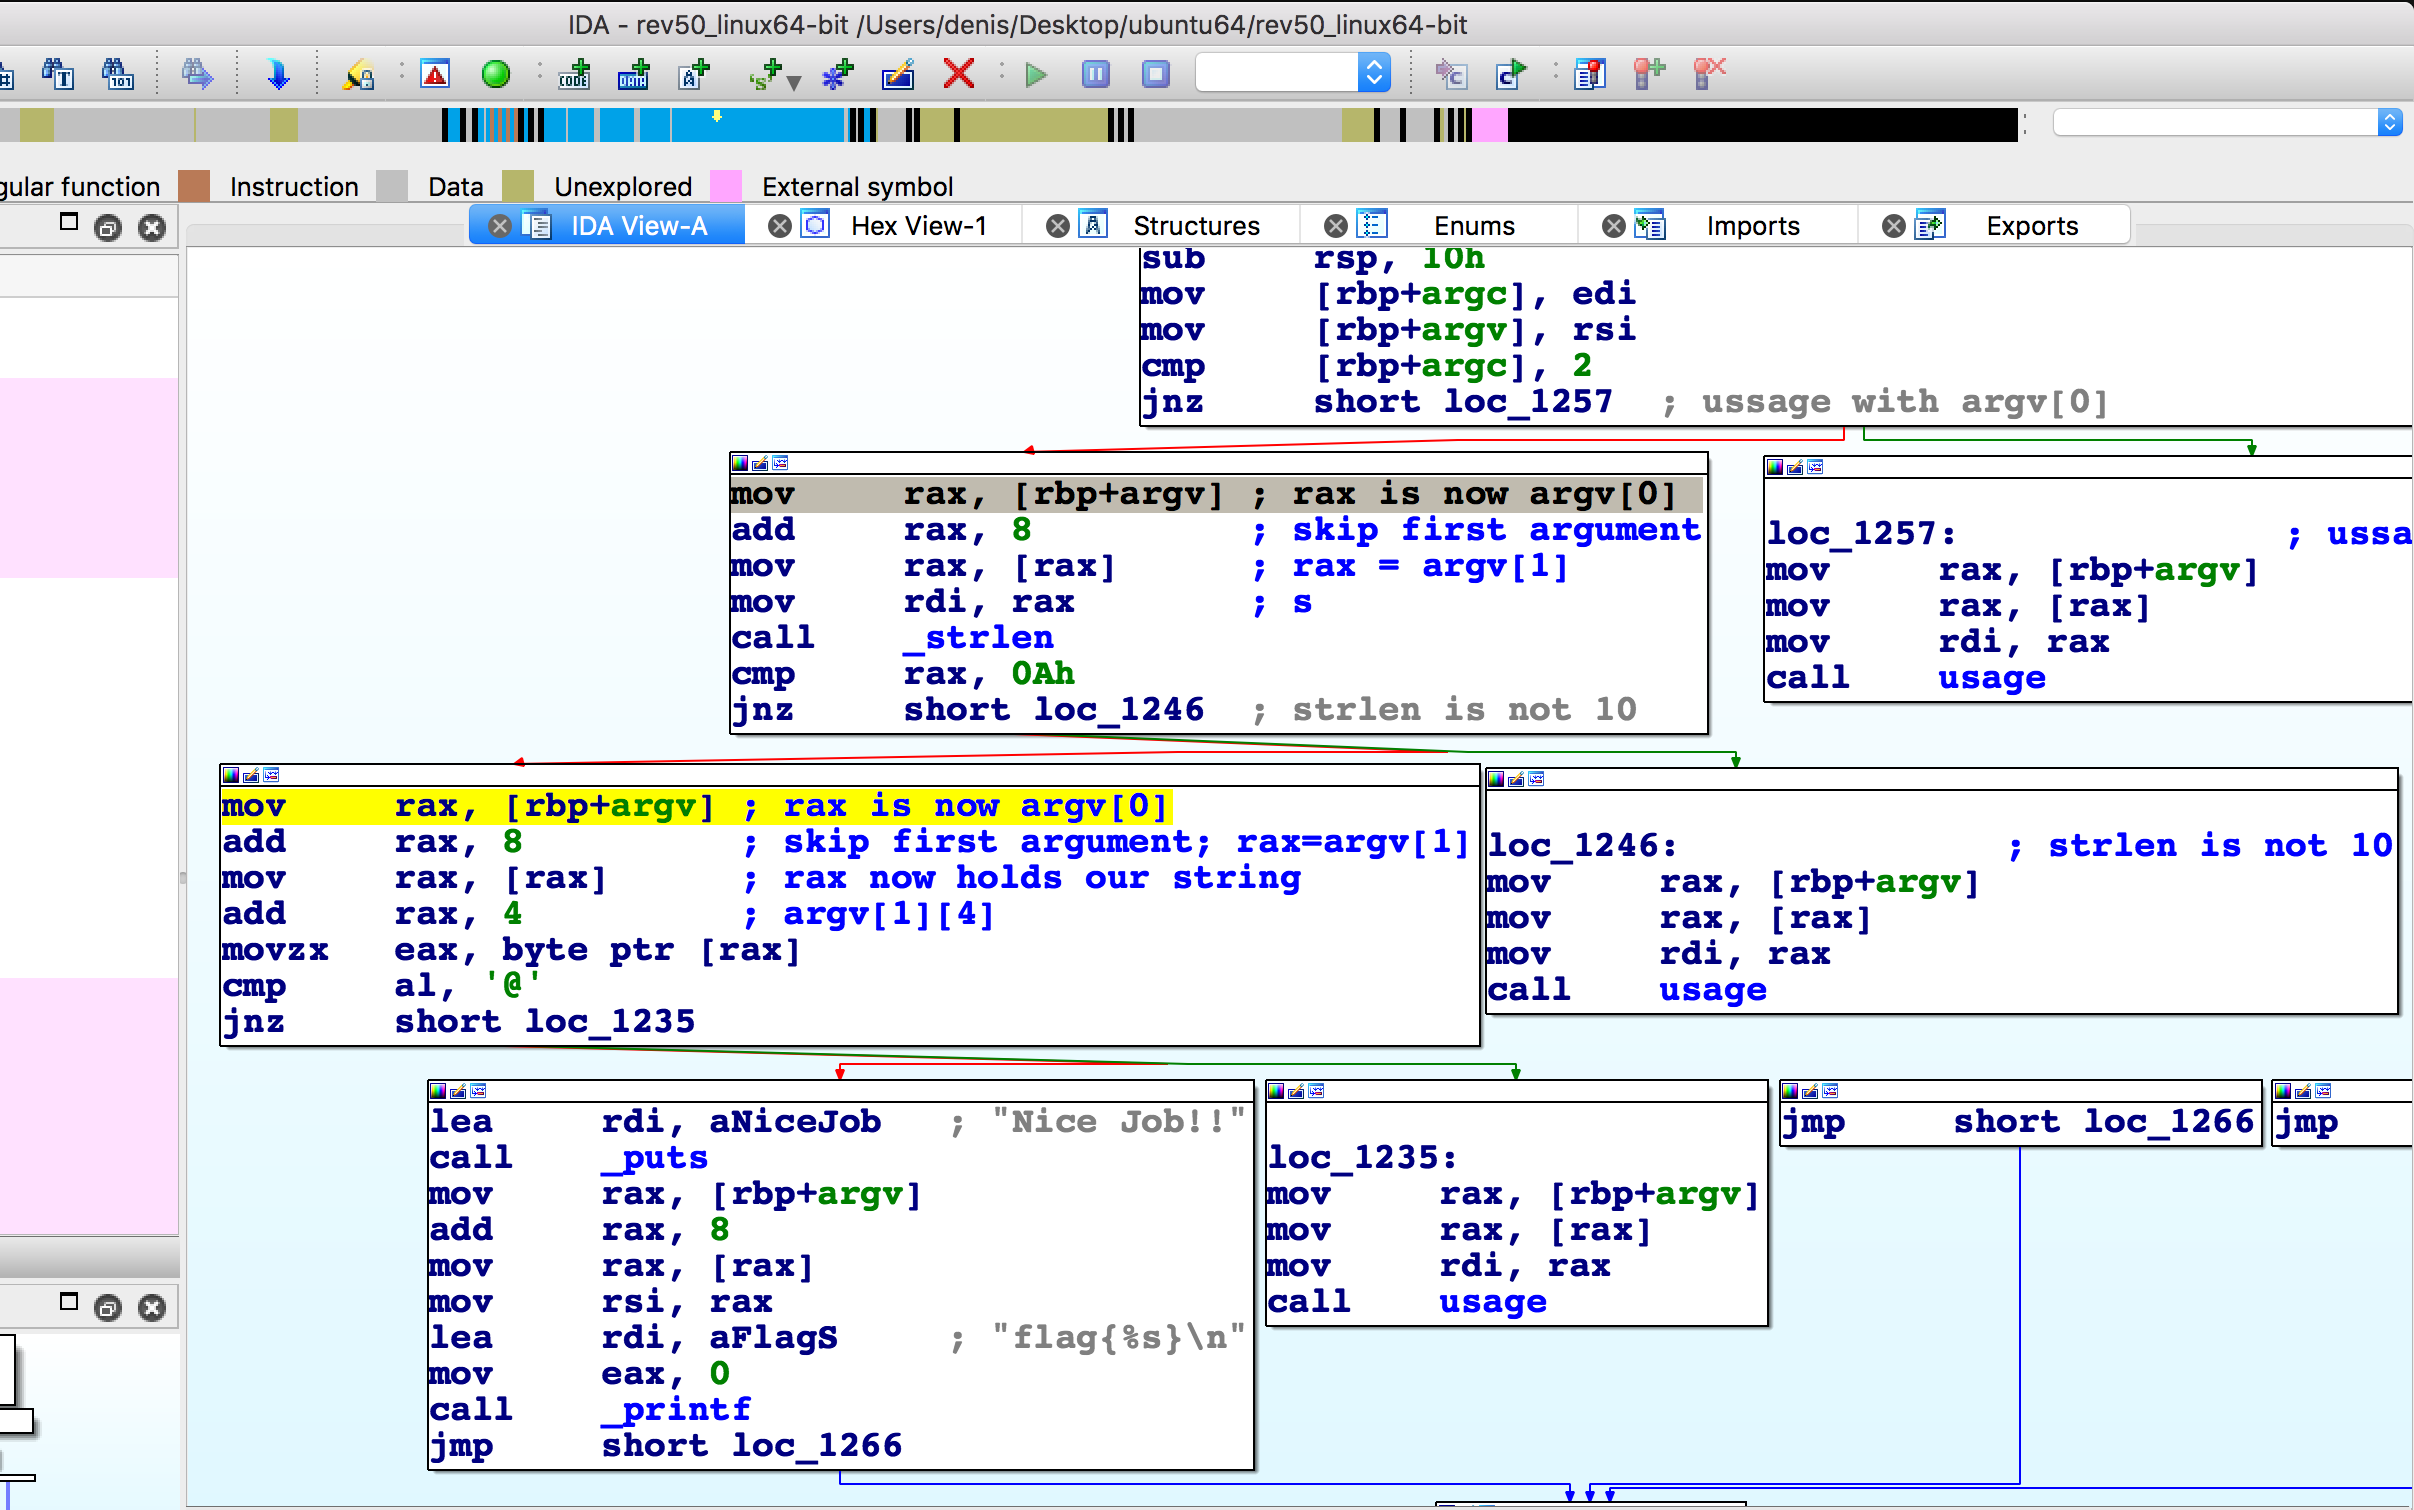Click the Stop process square icon
2414x1510 pixels.
tap(1156, 74)
